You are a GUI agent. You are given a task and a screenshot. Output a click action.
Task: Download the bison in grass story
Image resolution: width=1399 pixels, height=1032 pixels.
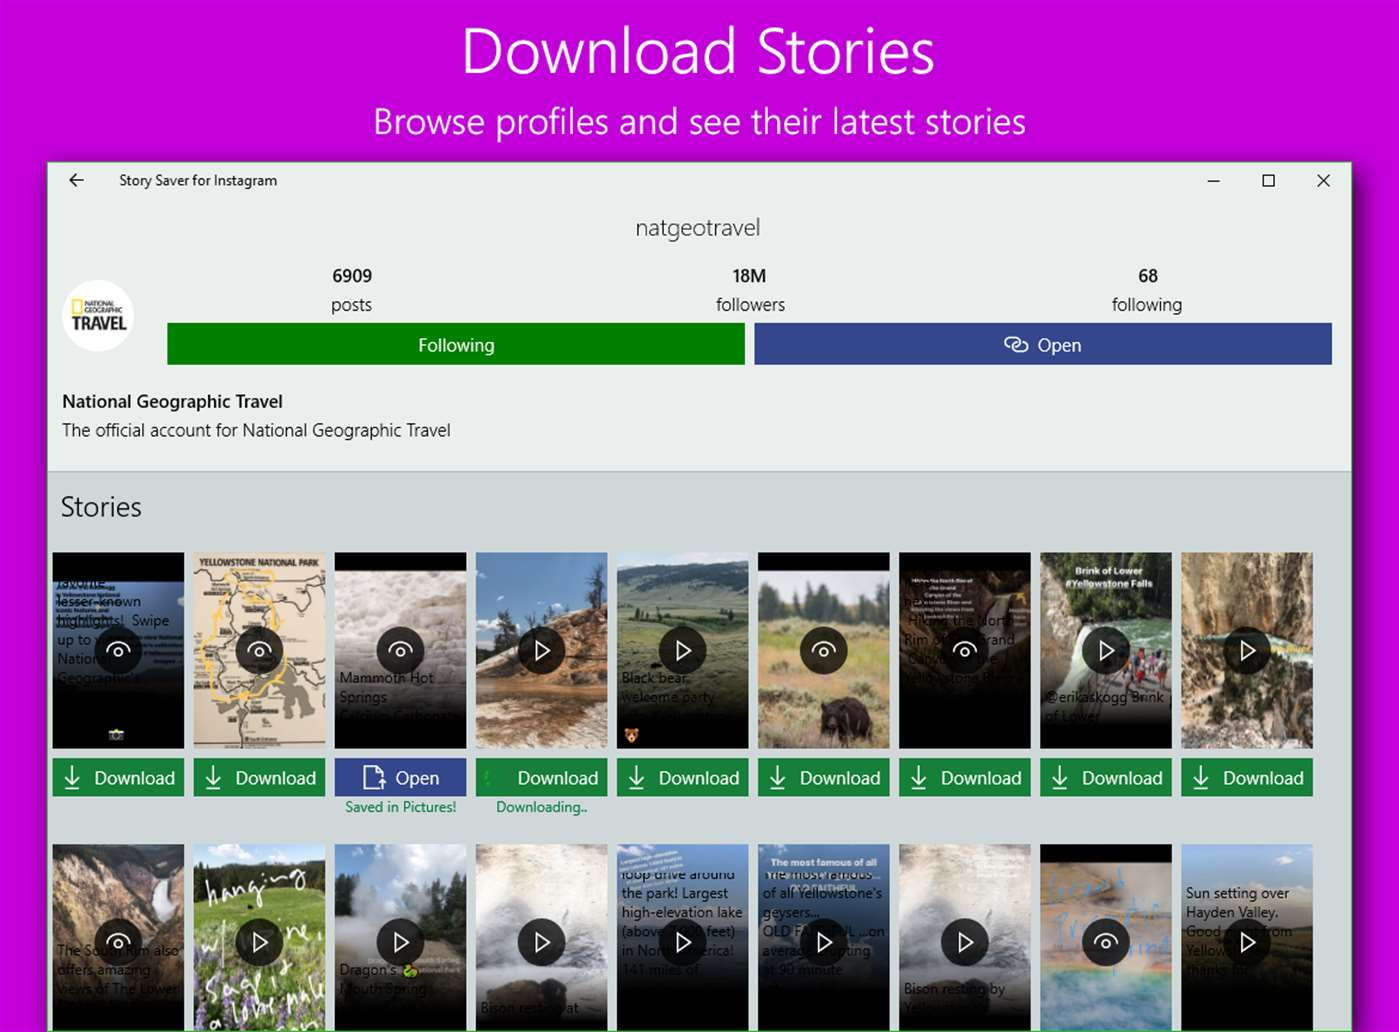coord(823,778)
